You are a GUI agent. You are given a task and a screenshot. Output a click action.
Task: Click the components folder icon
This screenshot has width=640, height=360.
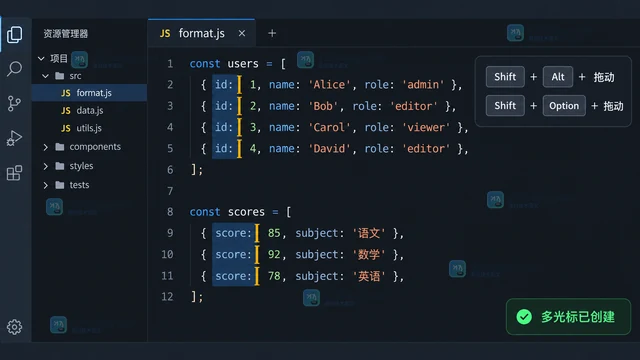[60, 147]
